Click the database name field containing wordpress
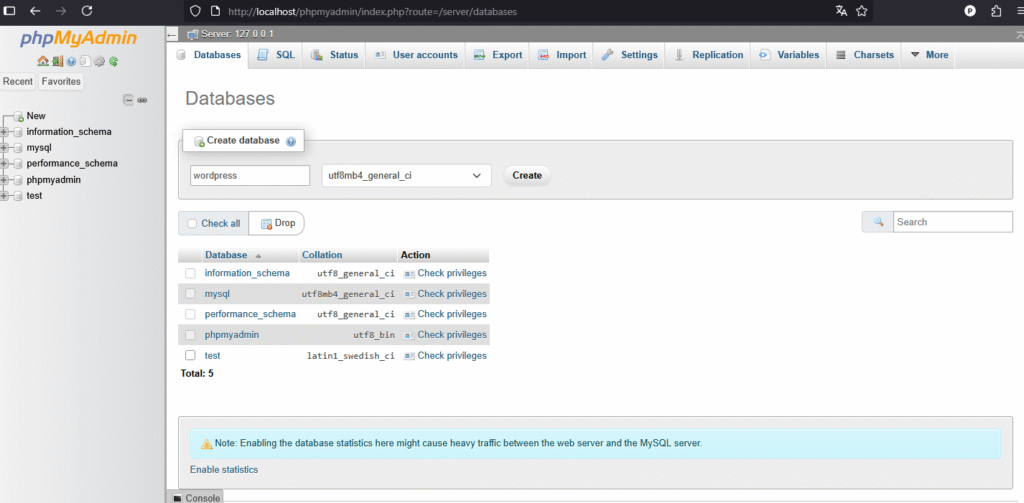The width and height of the screenshot is (1024, 503). [250, 176]
